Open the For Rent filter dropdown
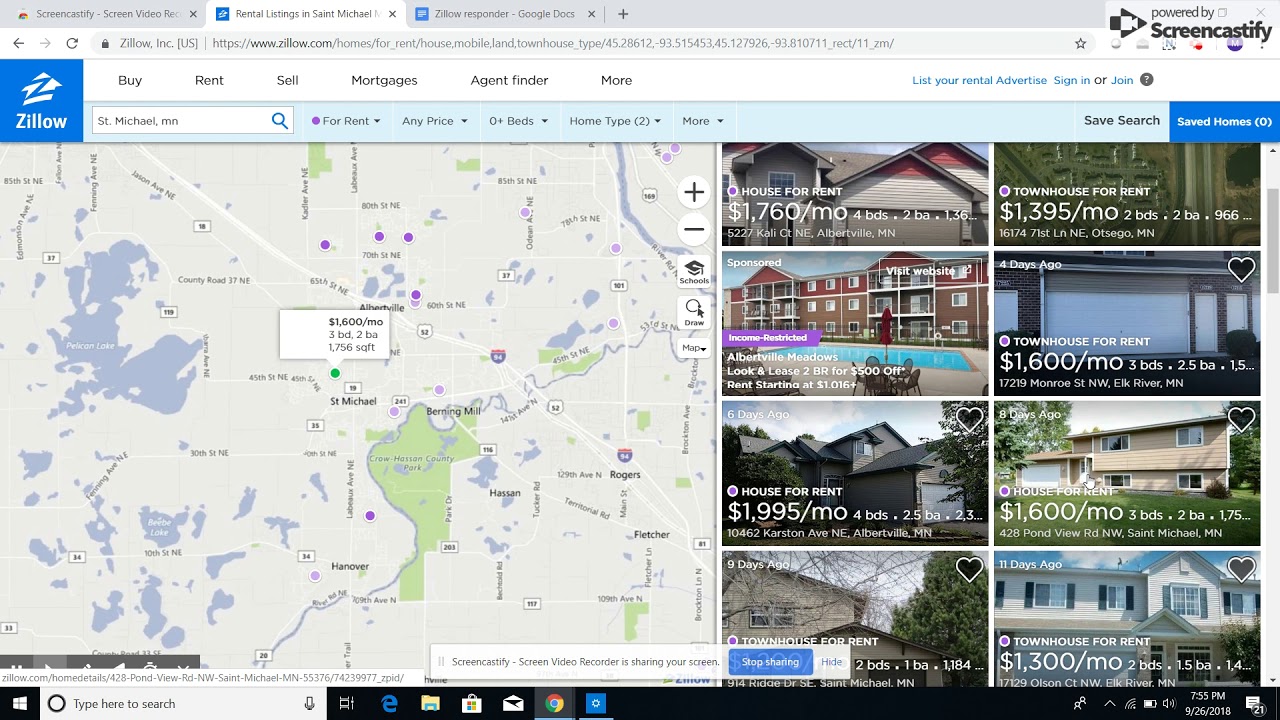Screen dimensions: 1280x720 point(346,121)
